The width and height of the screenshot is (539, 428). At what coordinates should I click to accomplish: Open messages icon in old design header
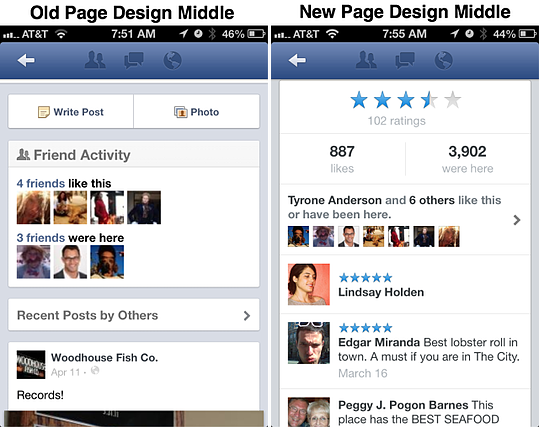coord(134,61)
